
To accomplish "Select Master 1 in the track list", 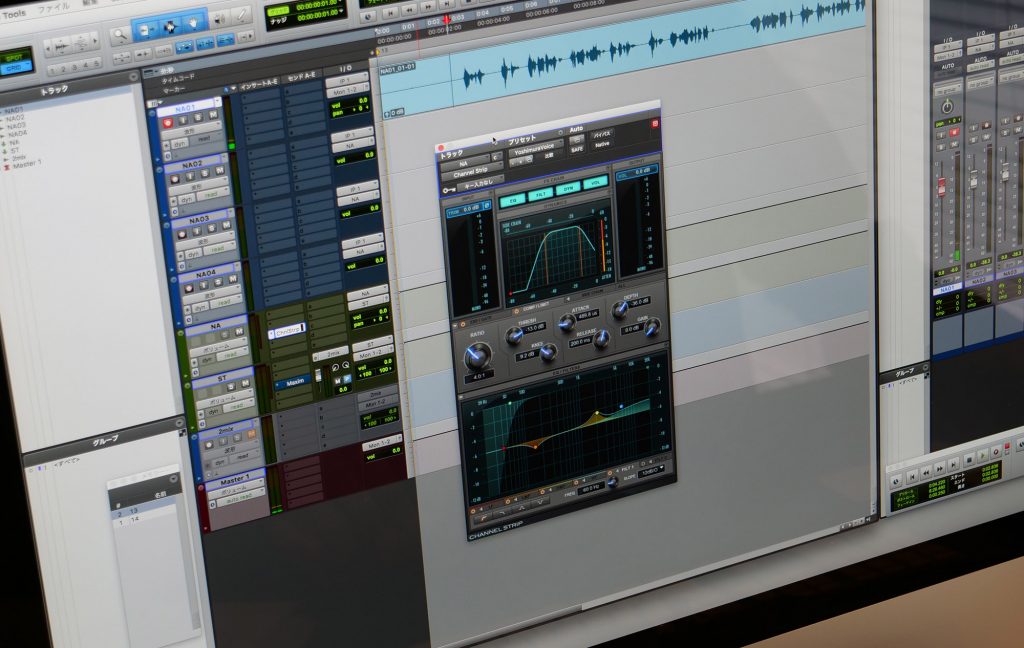I will [27, 165].
